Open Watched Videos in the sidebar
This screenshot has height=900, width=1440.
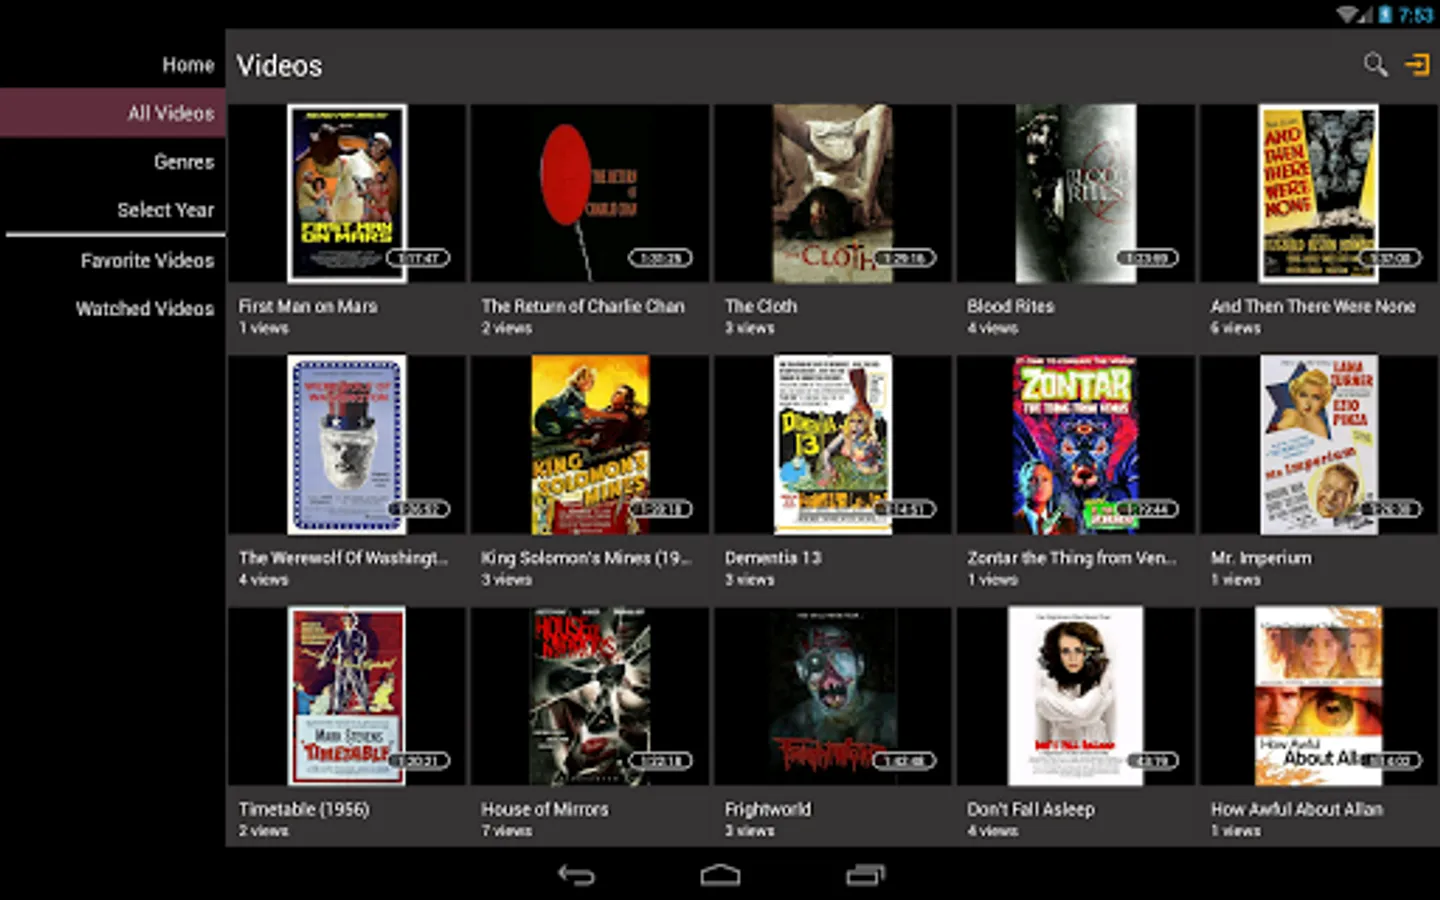click(x=145, y=308)
